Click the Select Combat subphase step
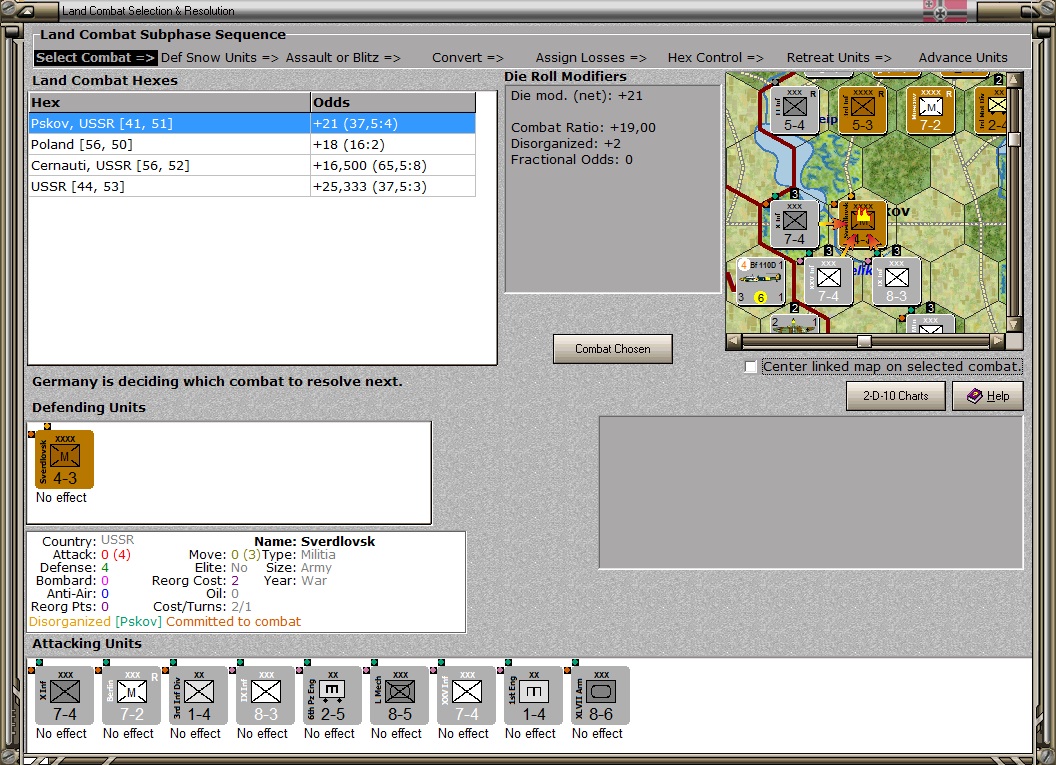1056x765 pixels. (x=95, y=58)
